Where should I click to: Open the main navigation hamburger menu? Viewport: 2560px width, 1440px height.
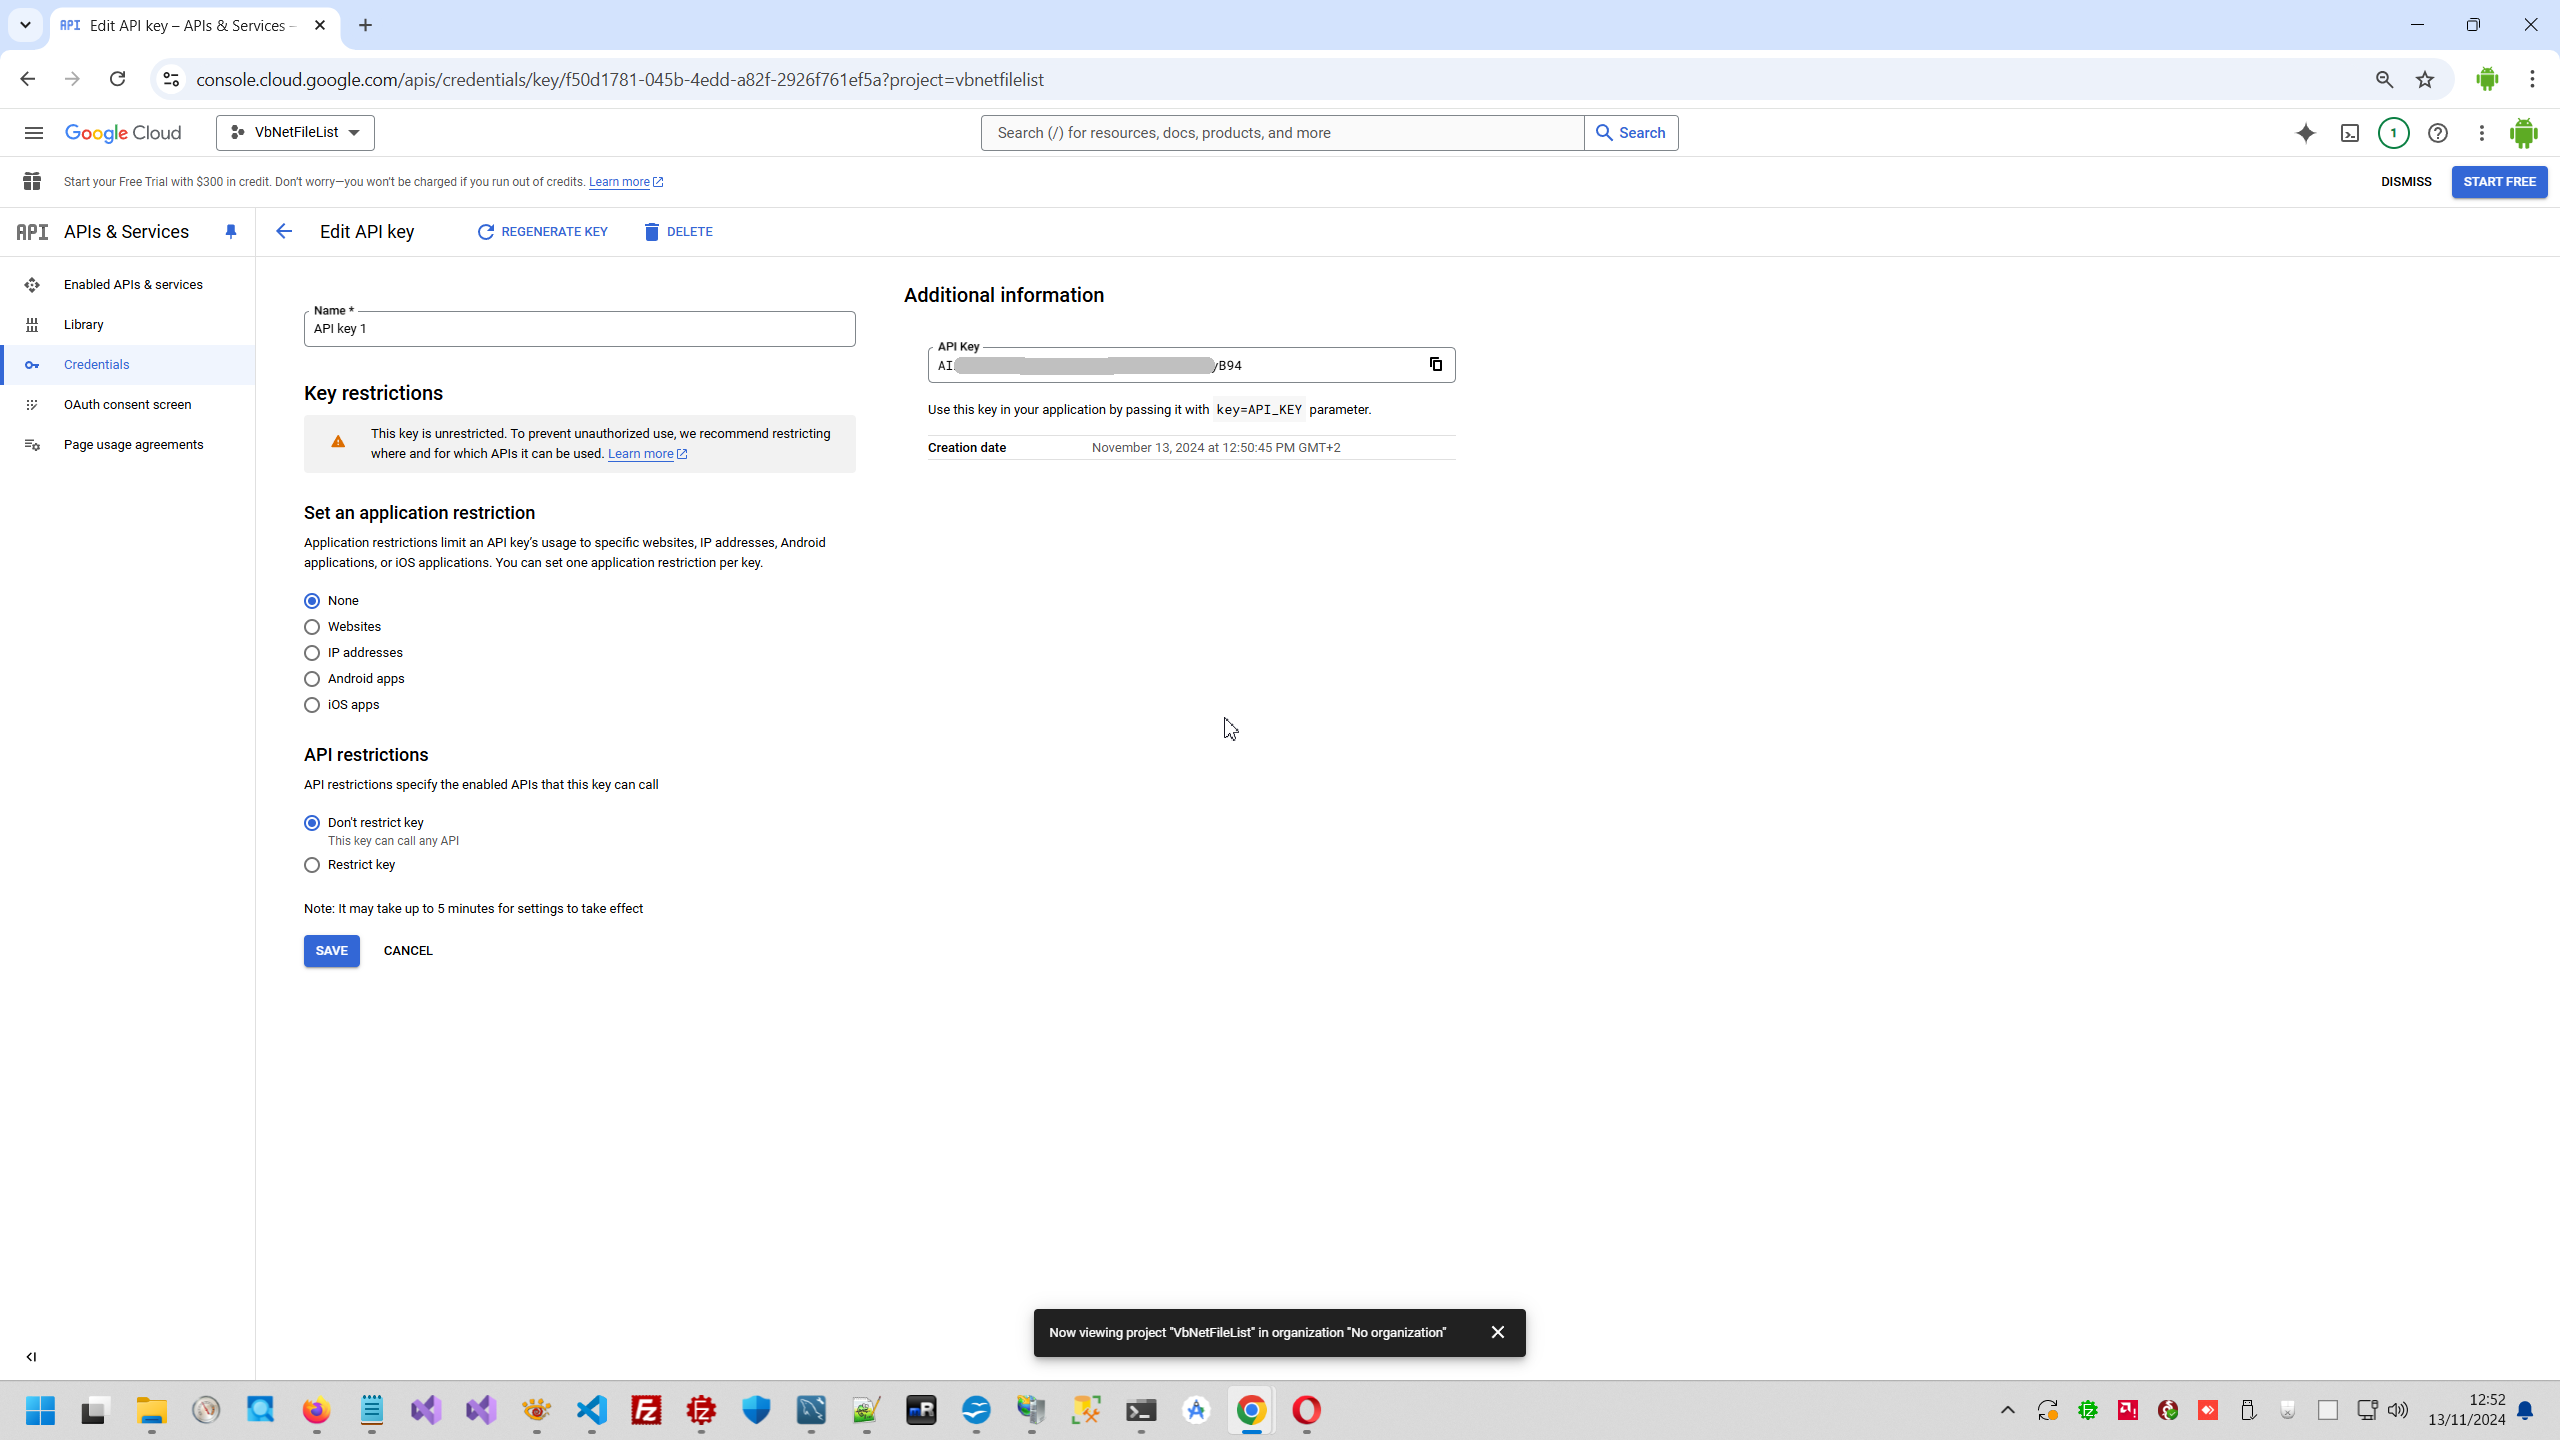33,133
